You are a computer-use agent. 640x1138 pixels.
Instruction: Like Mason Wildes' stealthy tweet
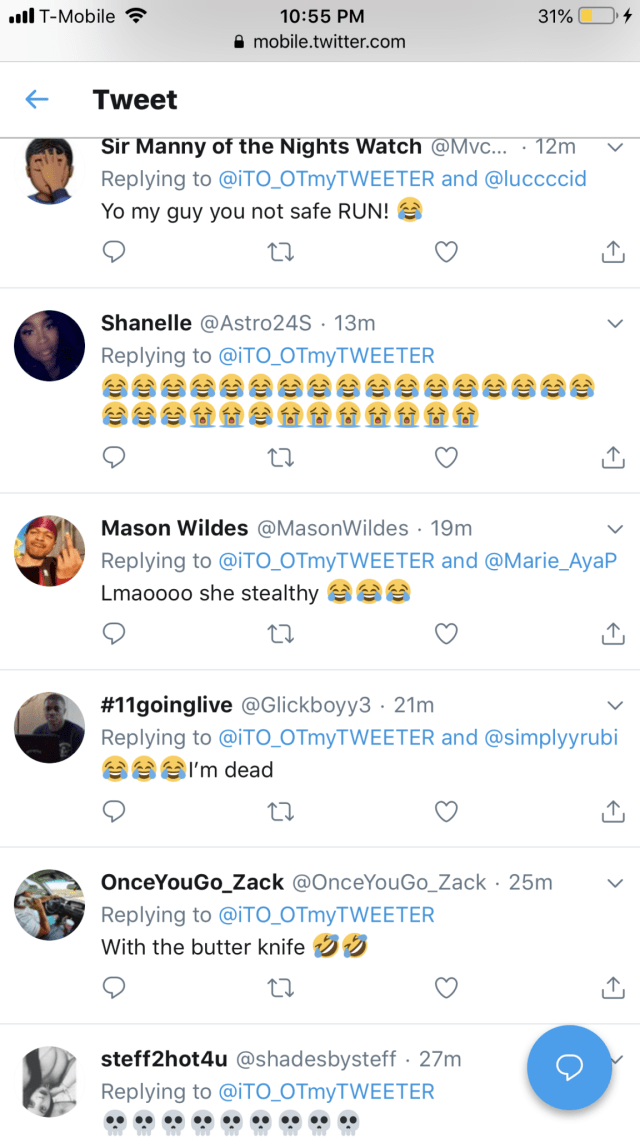446,633
